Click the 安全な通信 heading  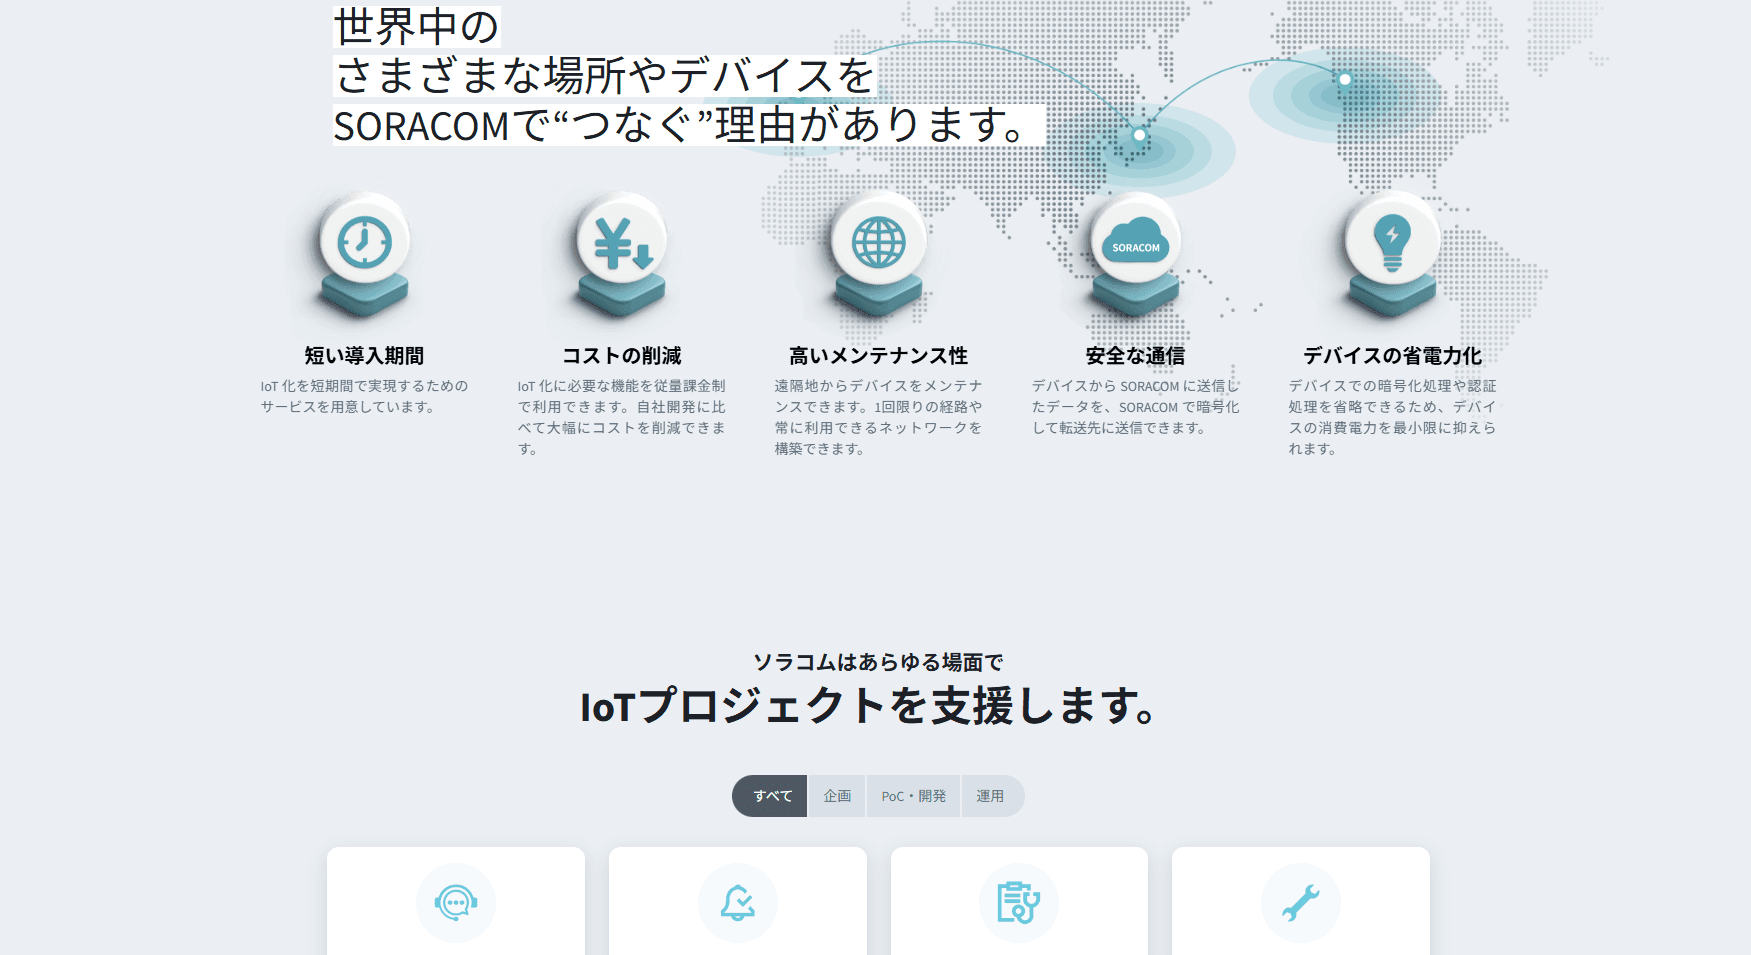(x=1136, y=356)
